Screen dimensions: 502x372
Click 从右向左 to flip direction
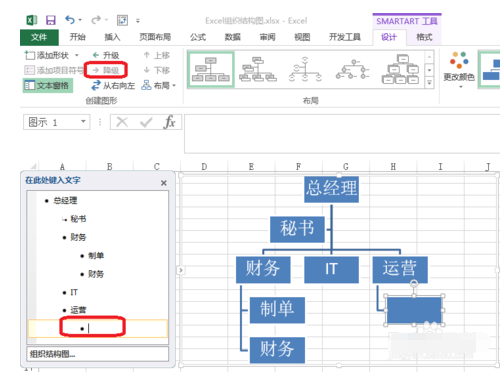113,86
